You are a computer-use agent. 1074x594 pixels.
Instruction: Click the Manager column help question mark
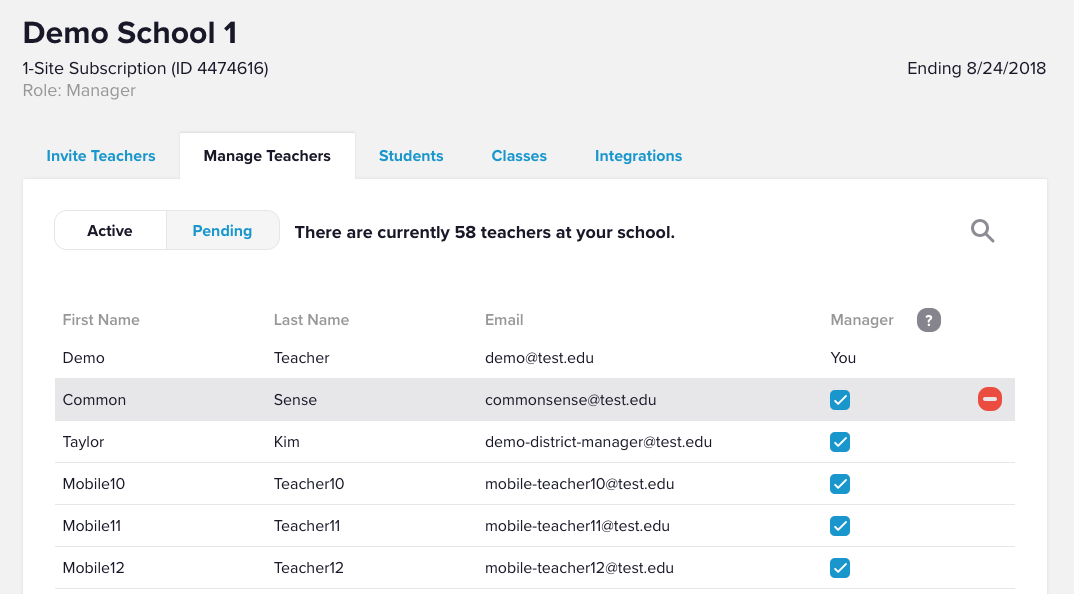[929, 320]
